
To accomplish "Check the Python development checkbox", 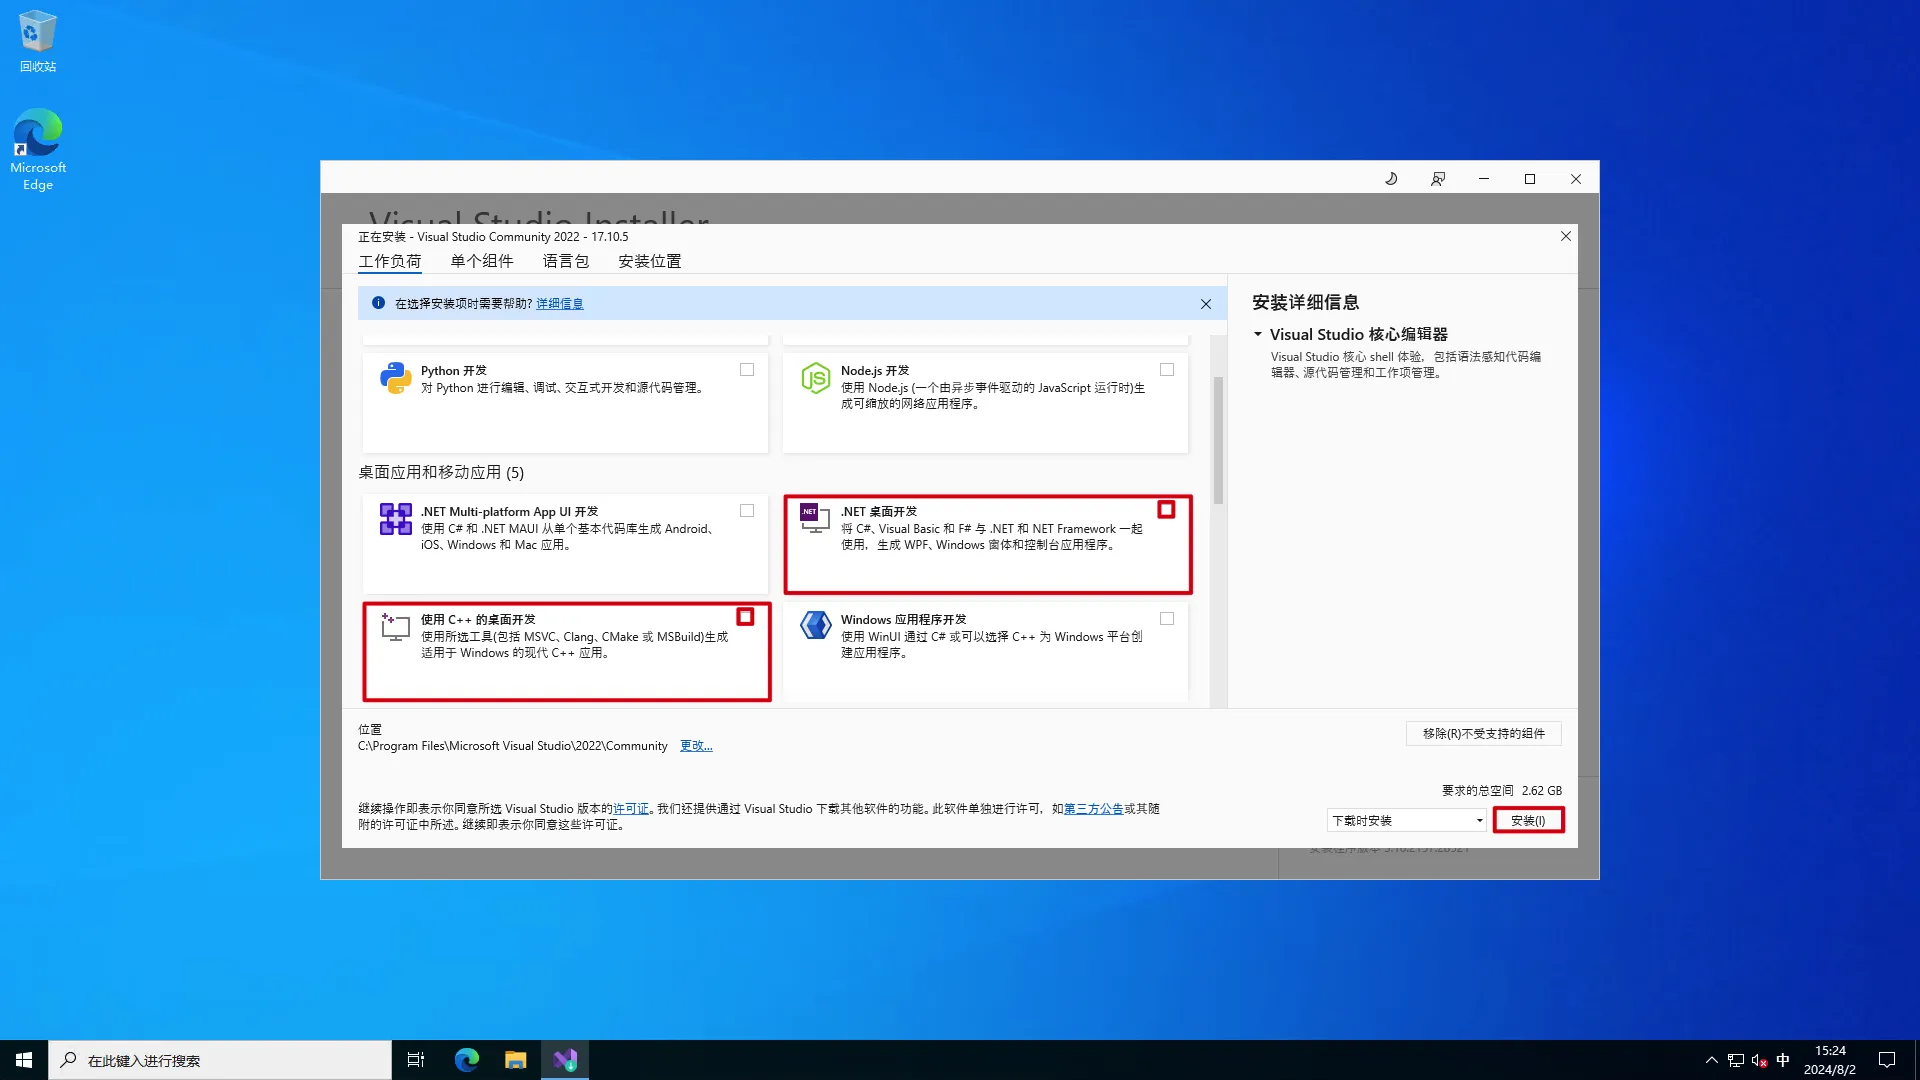I will tap(747, 370).
